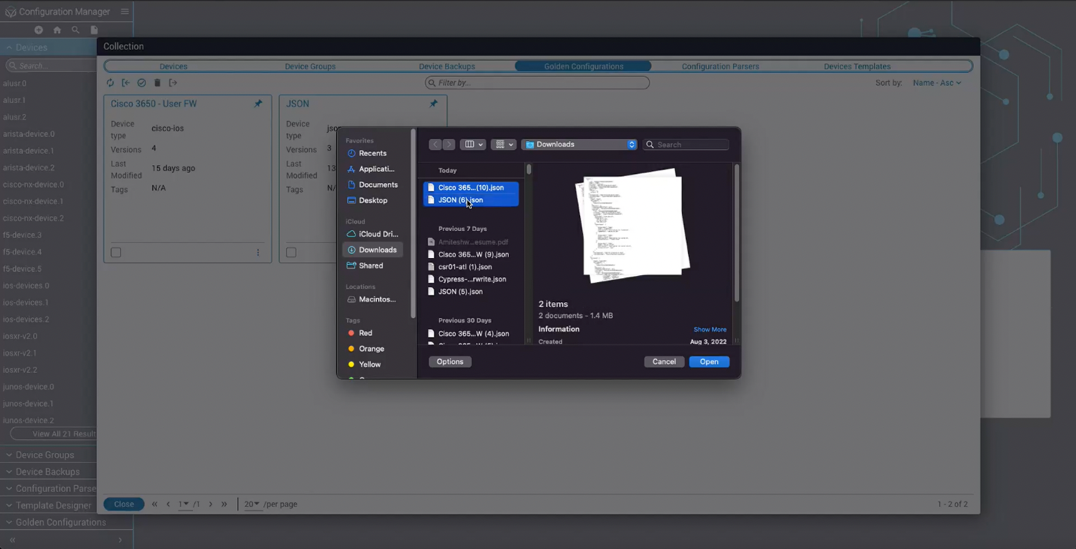Screen dimensions: 1076x549
Task: Select the Yellow tag in file dialog
Action: click(x=364, y=364)
